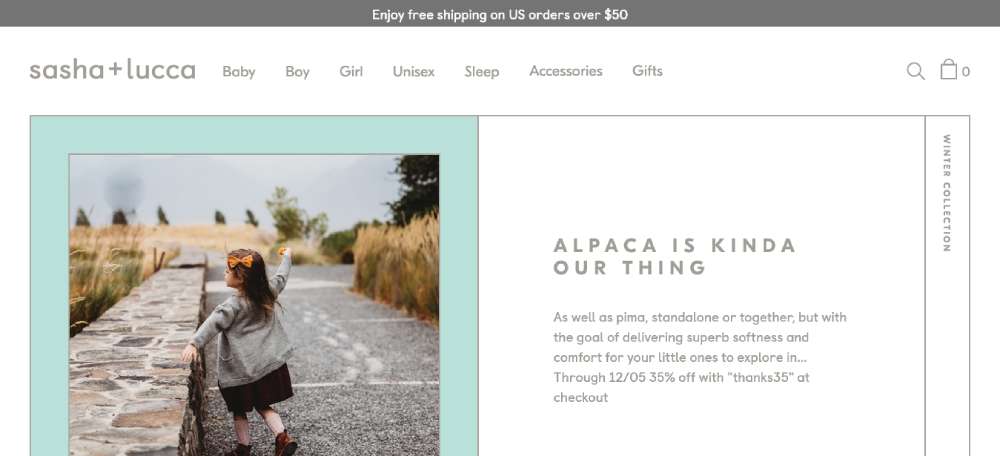The image size is (1000, 456).
Task: Open the Sleep category
Action: [481, 71]
